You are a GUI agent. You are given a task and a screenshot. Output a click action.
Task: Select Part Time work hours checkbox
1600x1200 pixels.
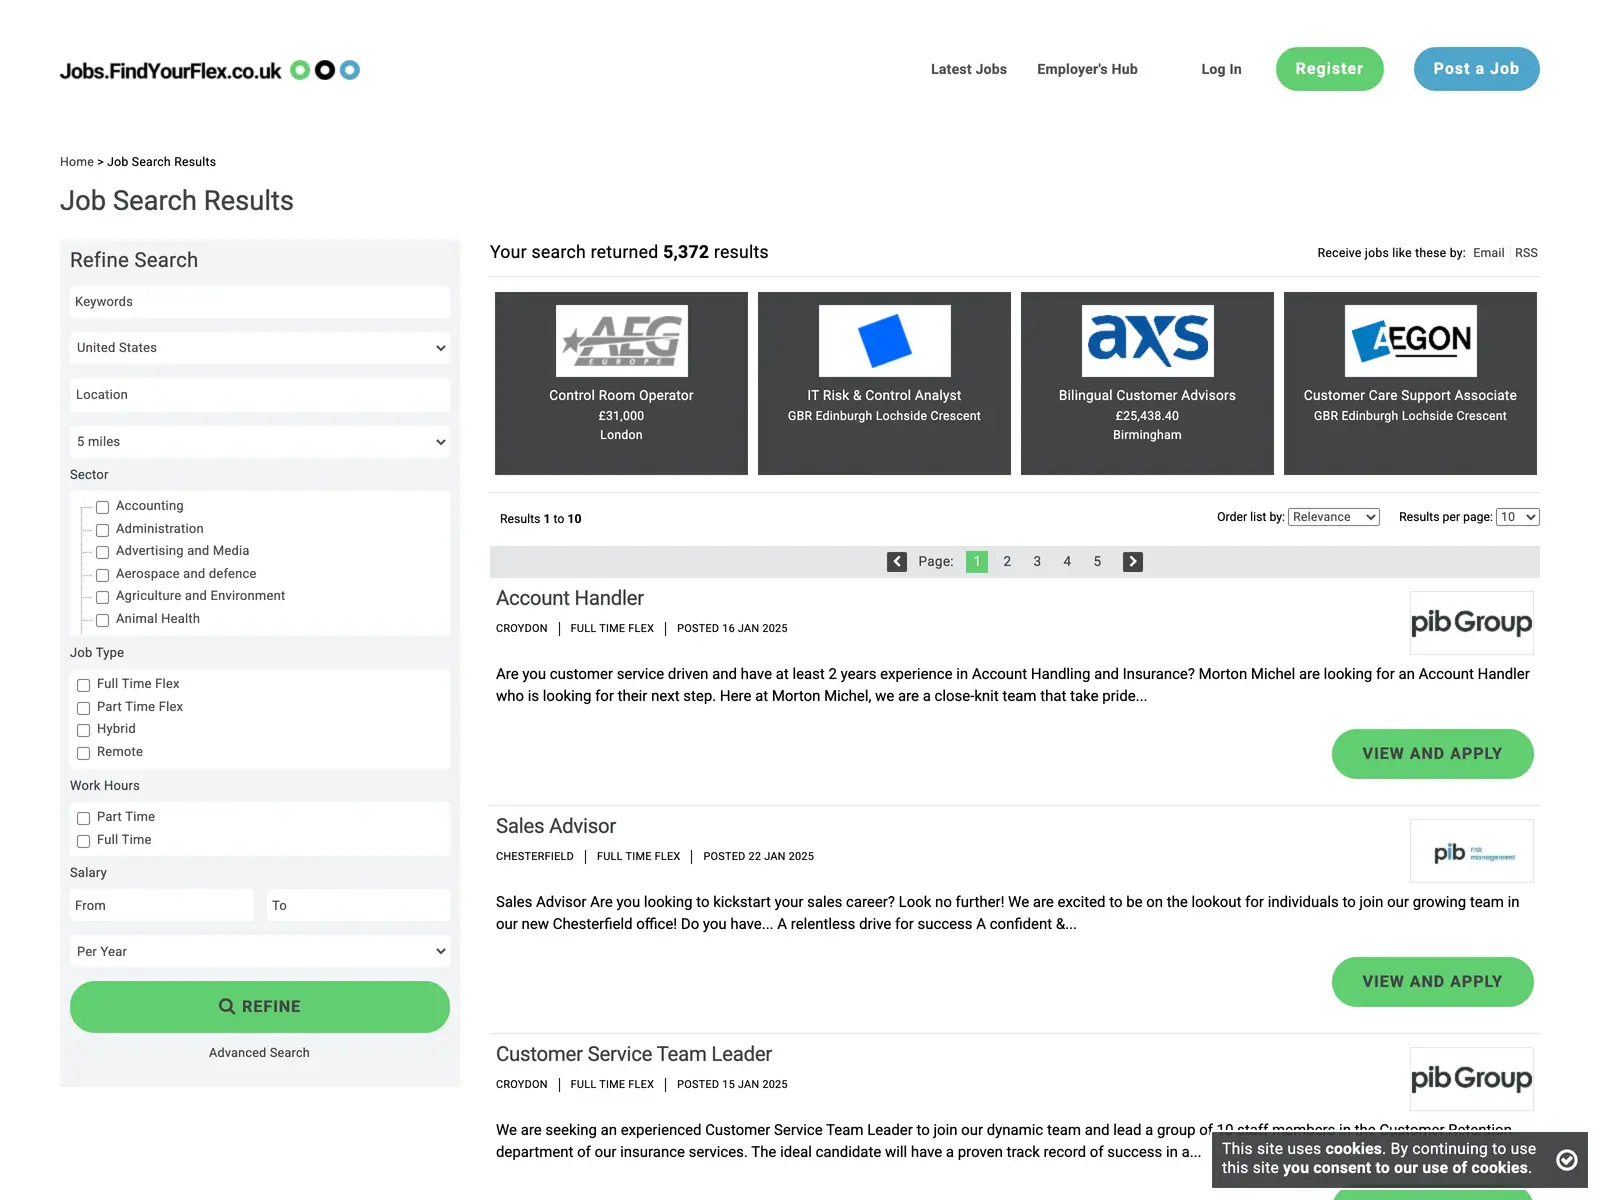click(83, 818)
